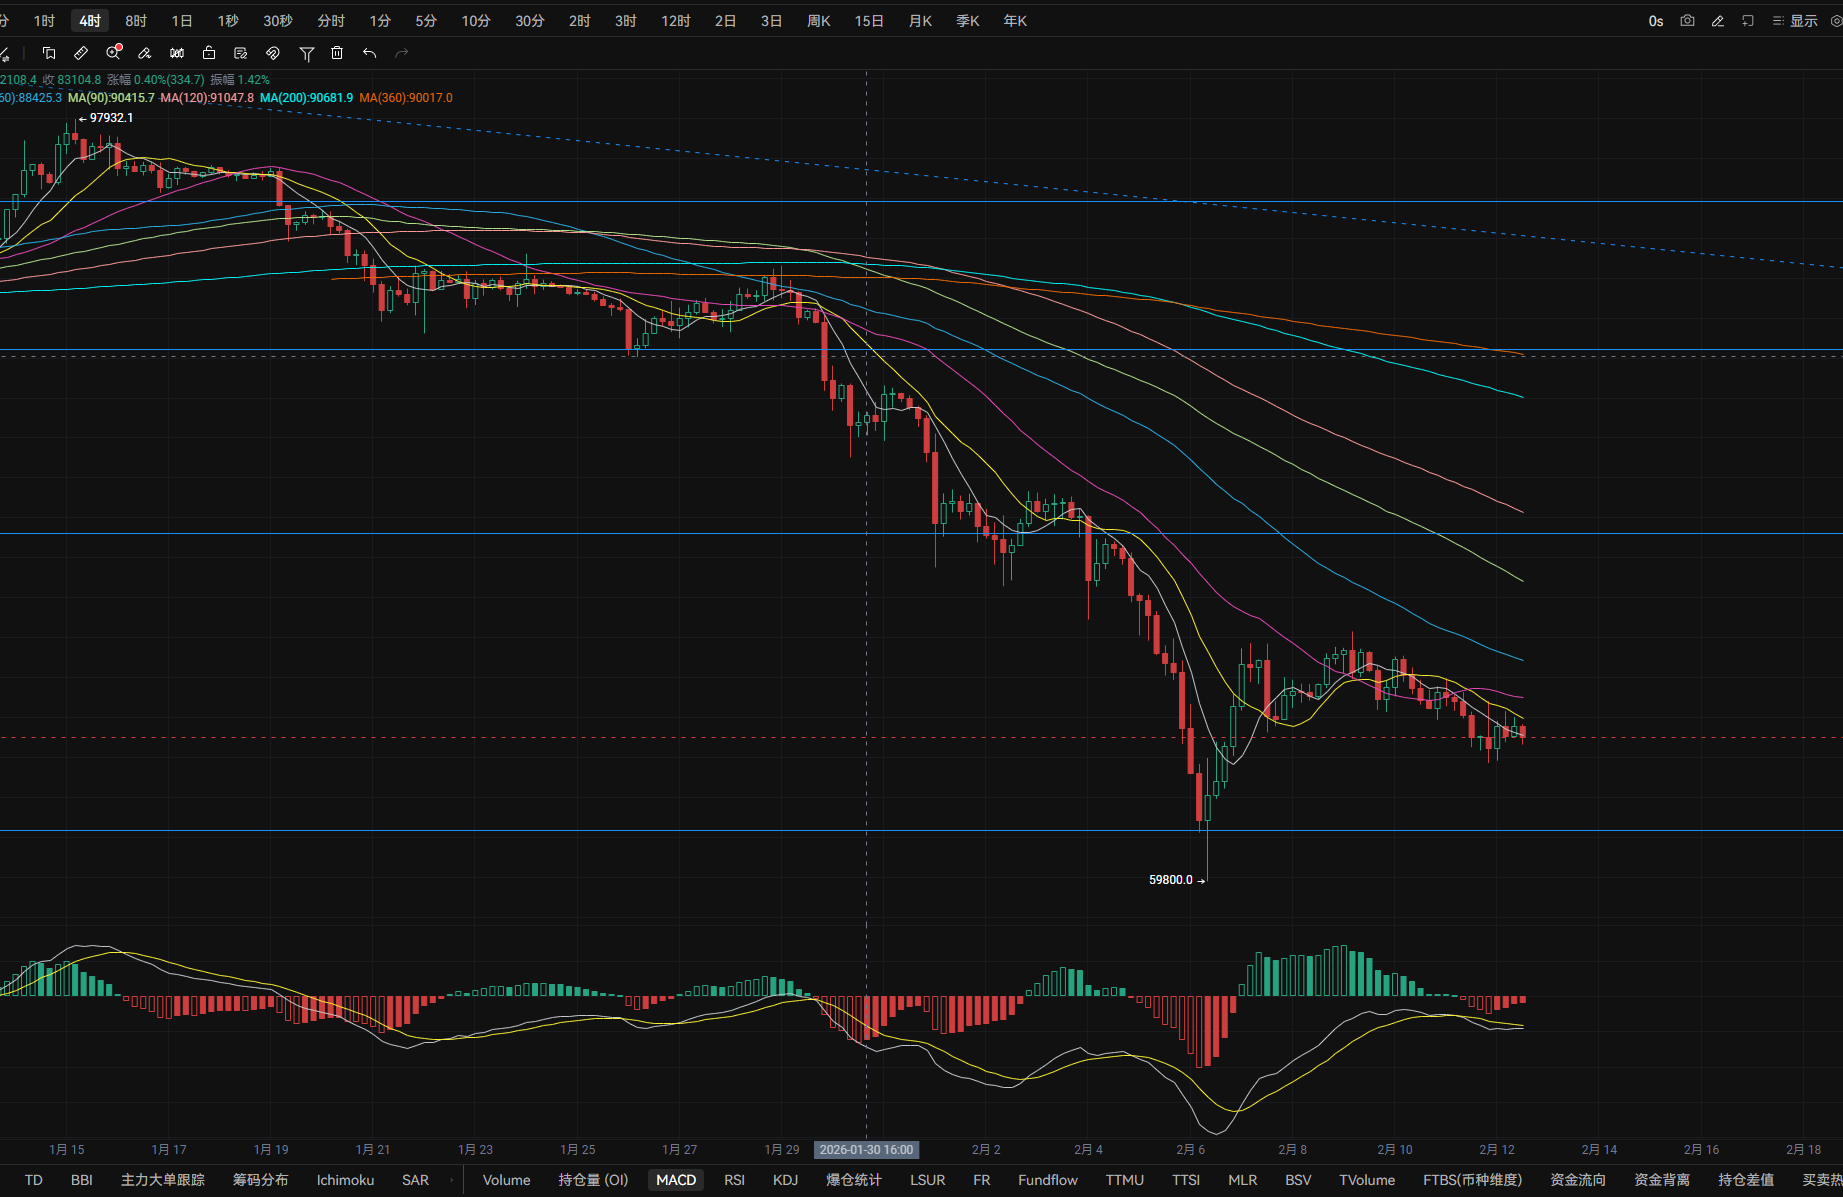Image resolution: width=1843 pixels, height=1197 pixels.
Task: Enable the Volume sub-indicator
Action: (506, 1180)
